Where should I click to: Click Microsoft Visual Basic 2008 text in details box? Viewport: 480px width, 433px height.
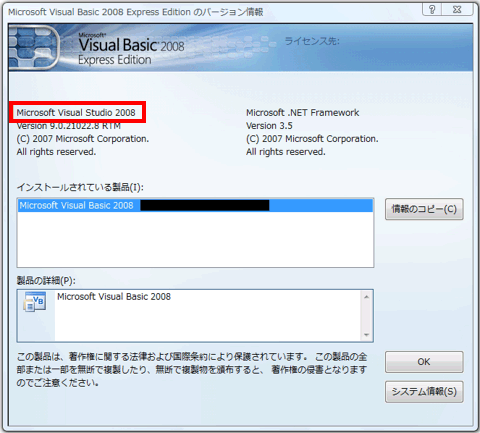(114, 297)
